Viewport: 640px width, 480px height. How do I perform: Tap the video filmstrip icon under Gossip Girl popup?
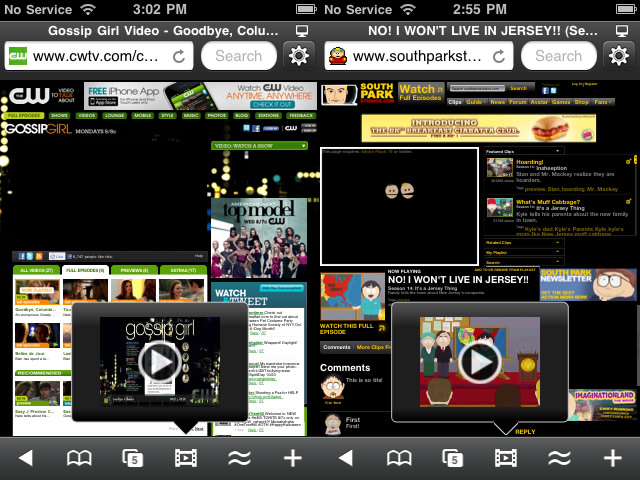coord(186,458)
